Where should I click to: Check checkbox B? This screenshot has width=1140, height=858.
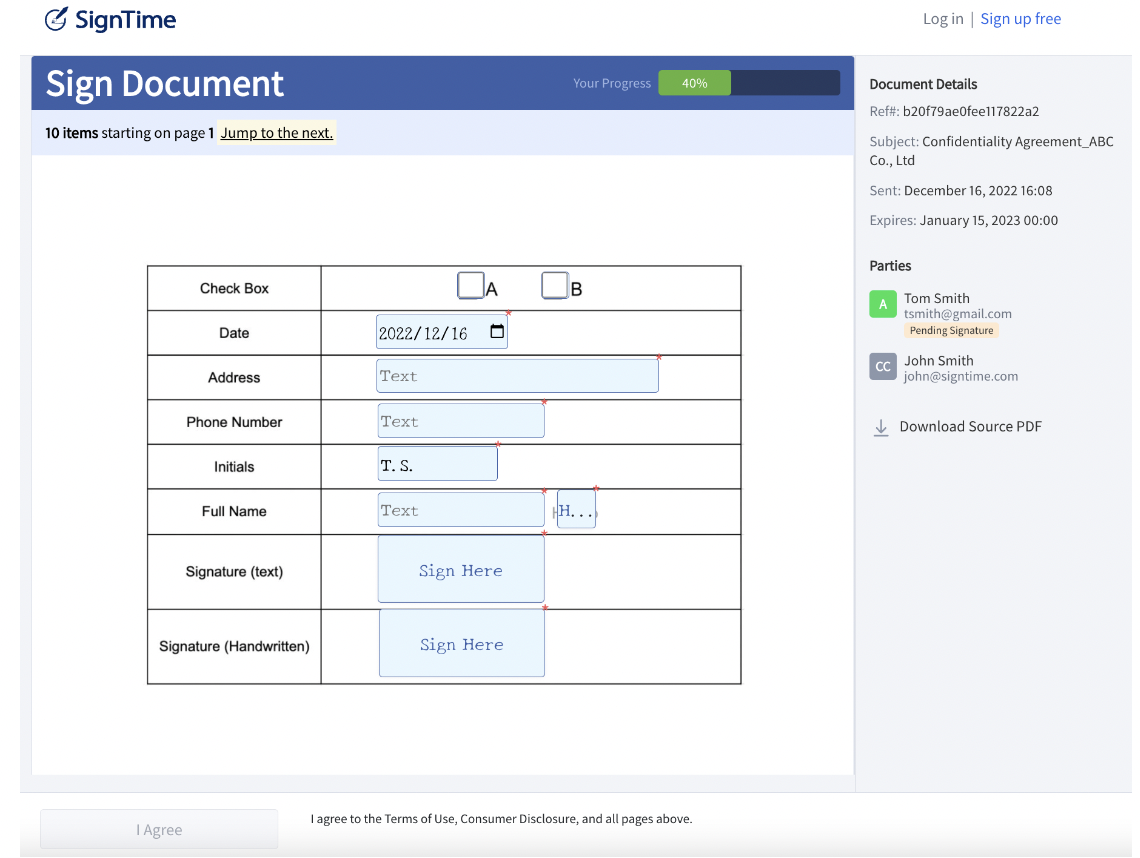[x=555, y=286]
